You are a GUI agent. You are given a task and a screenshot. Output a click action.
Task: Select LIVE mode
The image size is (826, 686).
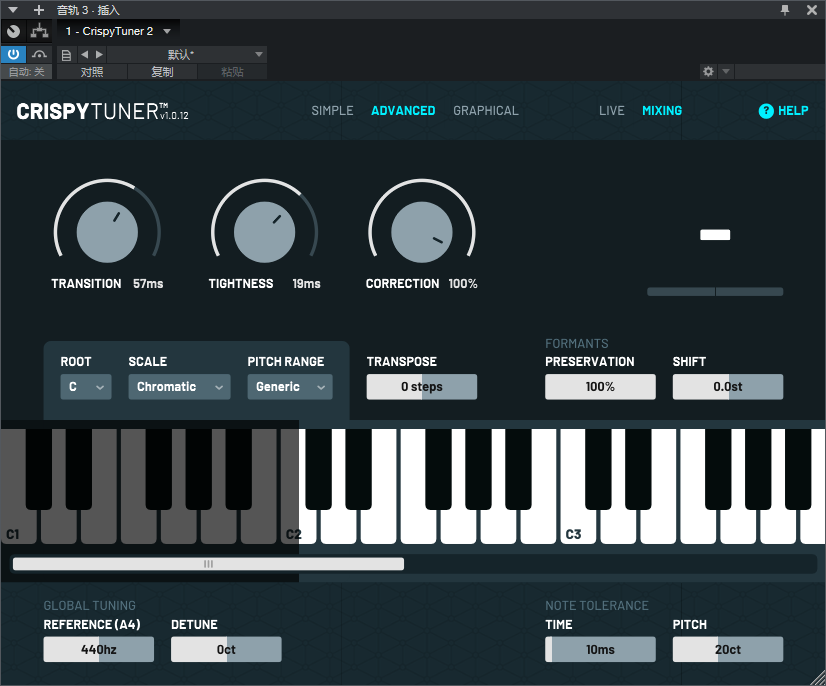tap(612, 111)
